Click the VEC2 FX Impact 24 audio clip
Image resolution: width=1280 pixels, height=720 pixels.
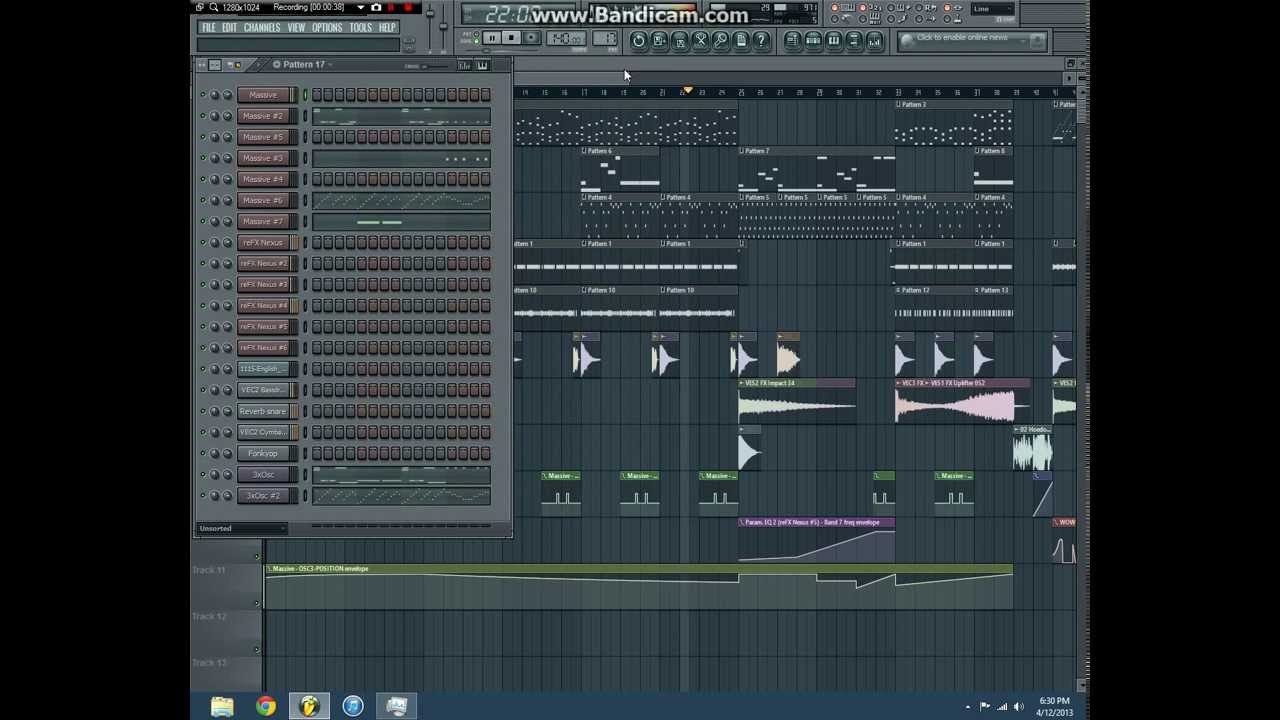point(797,400)
